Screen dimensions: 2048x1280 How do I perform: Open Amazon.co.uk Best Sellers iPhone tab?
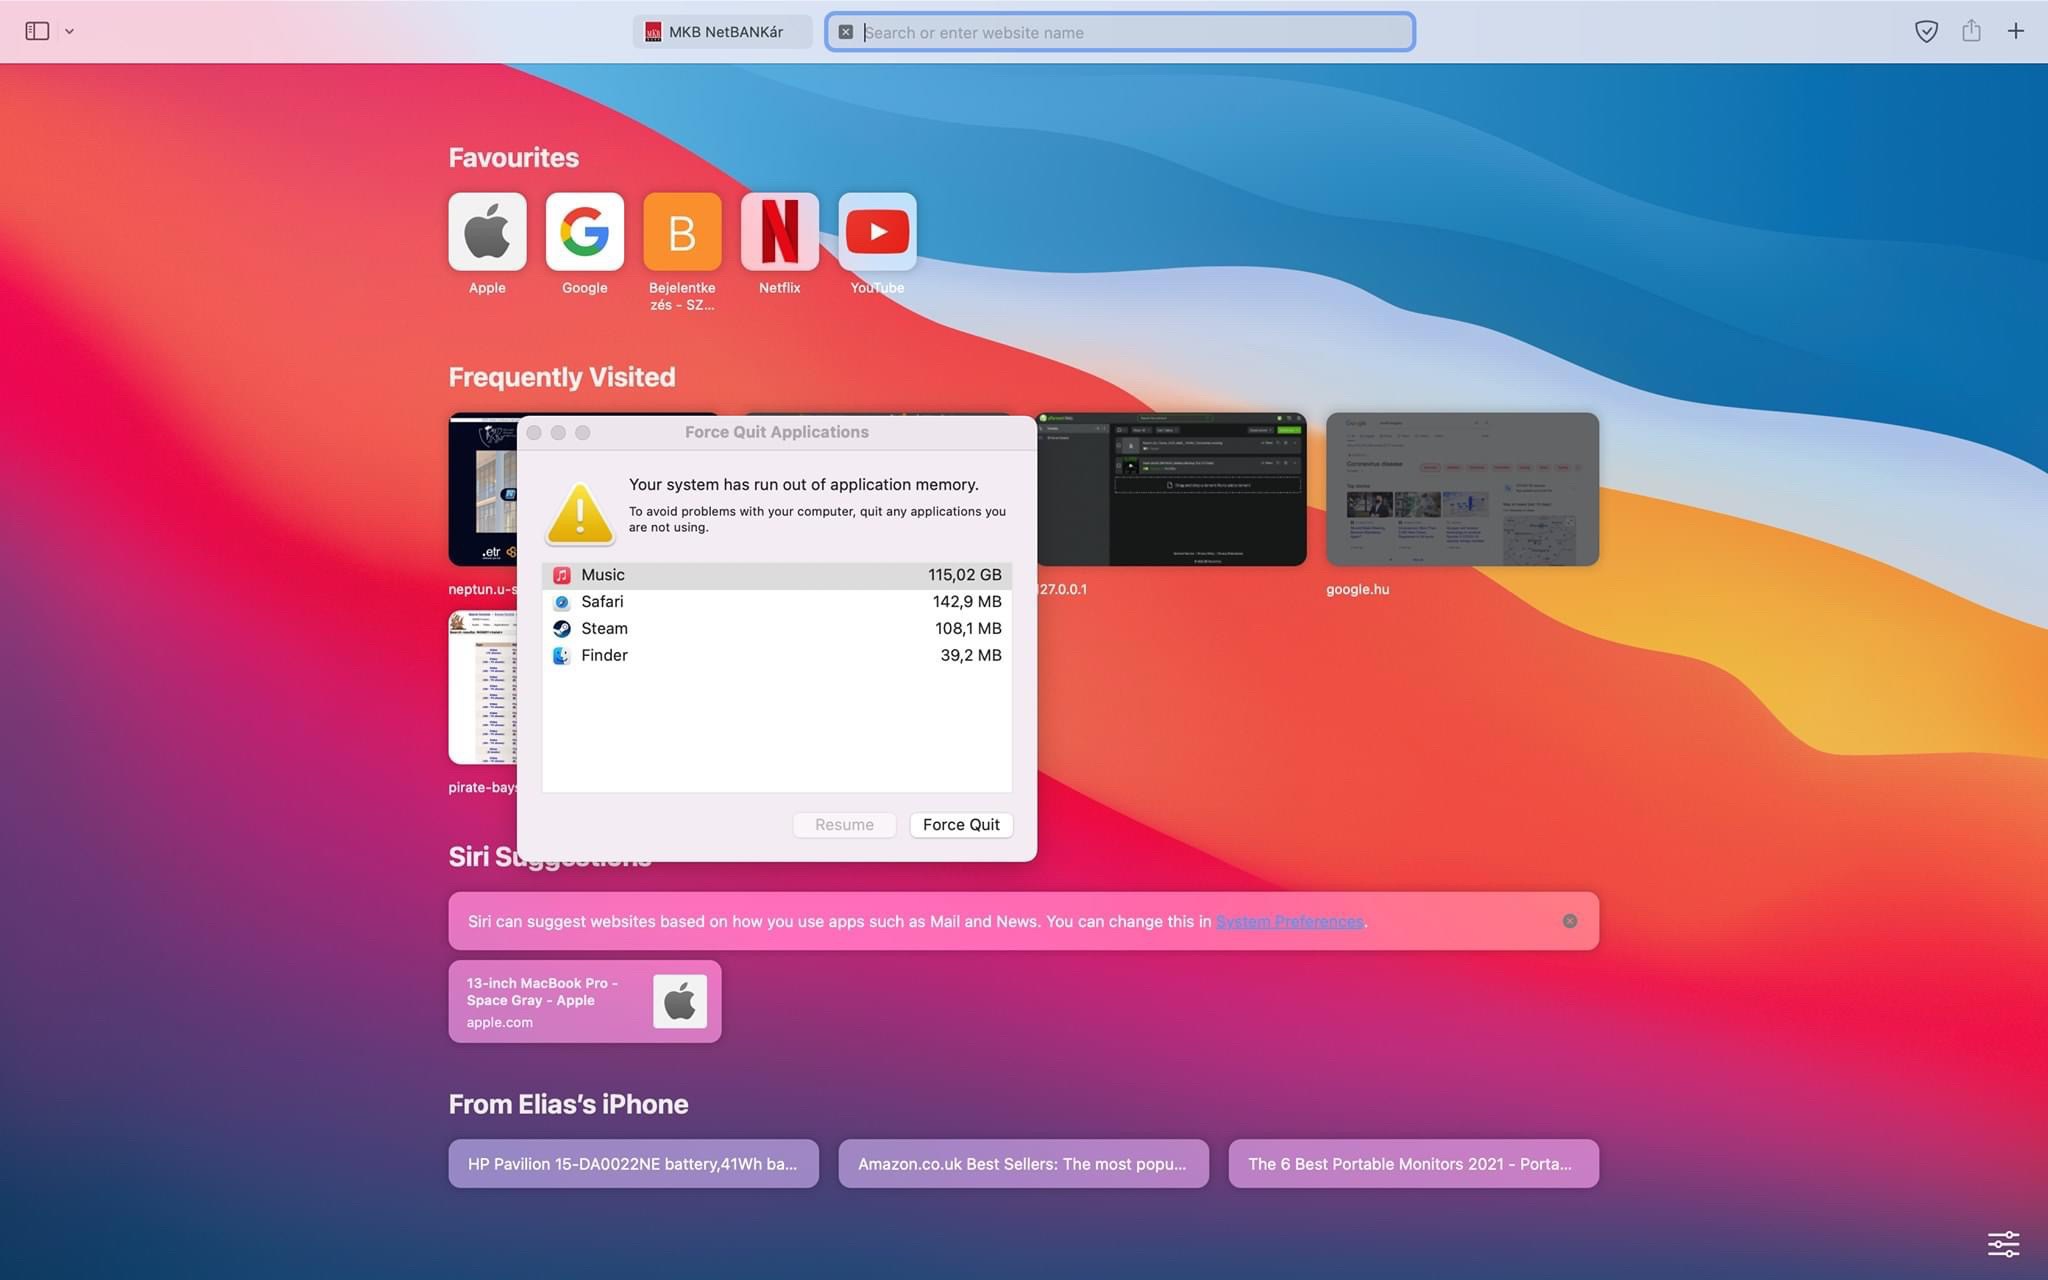[1023, 1164]
